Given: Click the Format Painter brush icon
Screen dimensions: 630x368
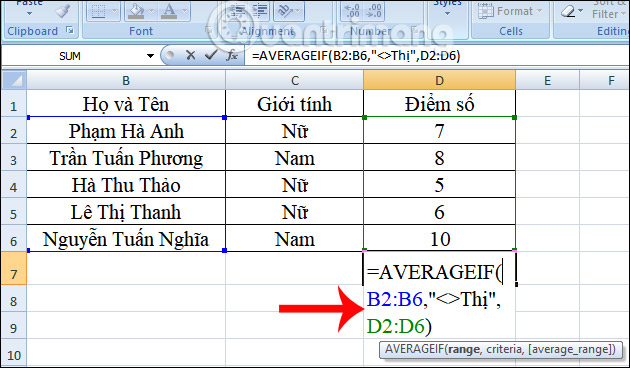Looking at the screenshot, I should (62, 12).
